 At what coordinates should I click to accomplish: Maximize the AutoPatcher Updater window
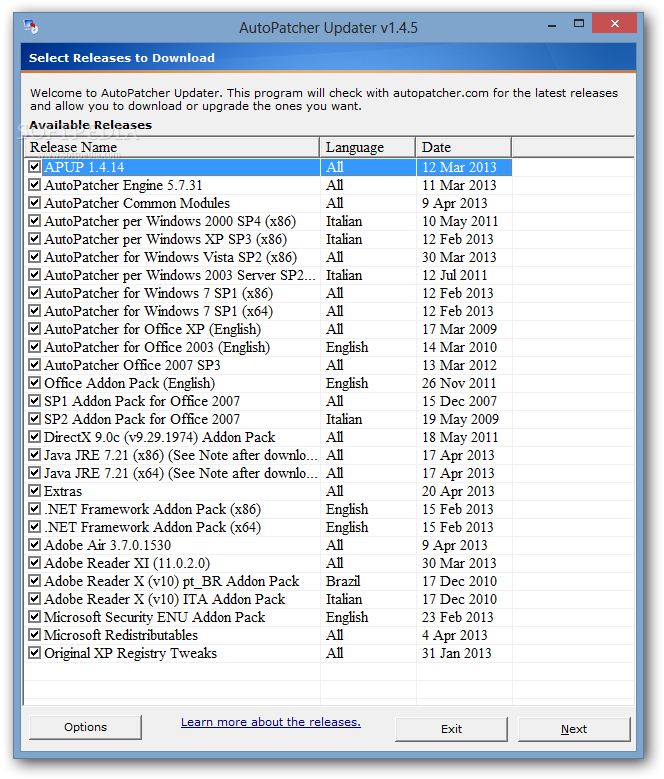[x=579, y=23]
